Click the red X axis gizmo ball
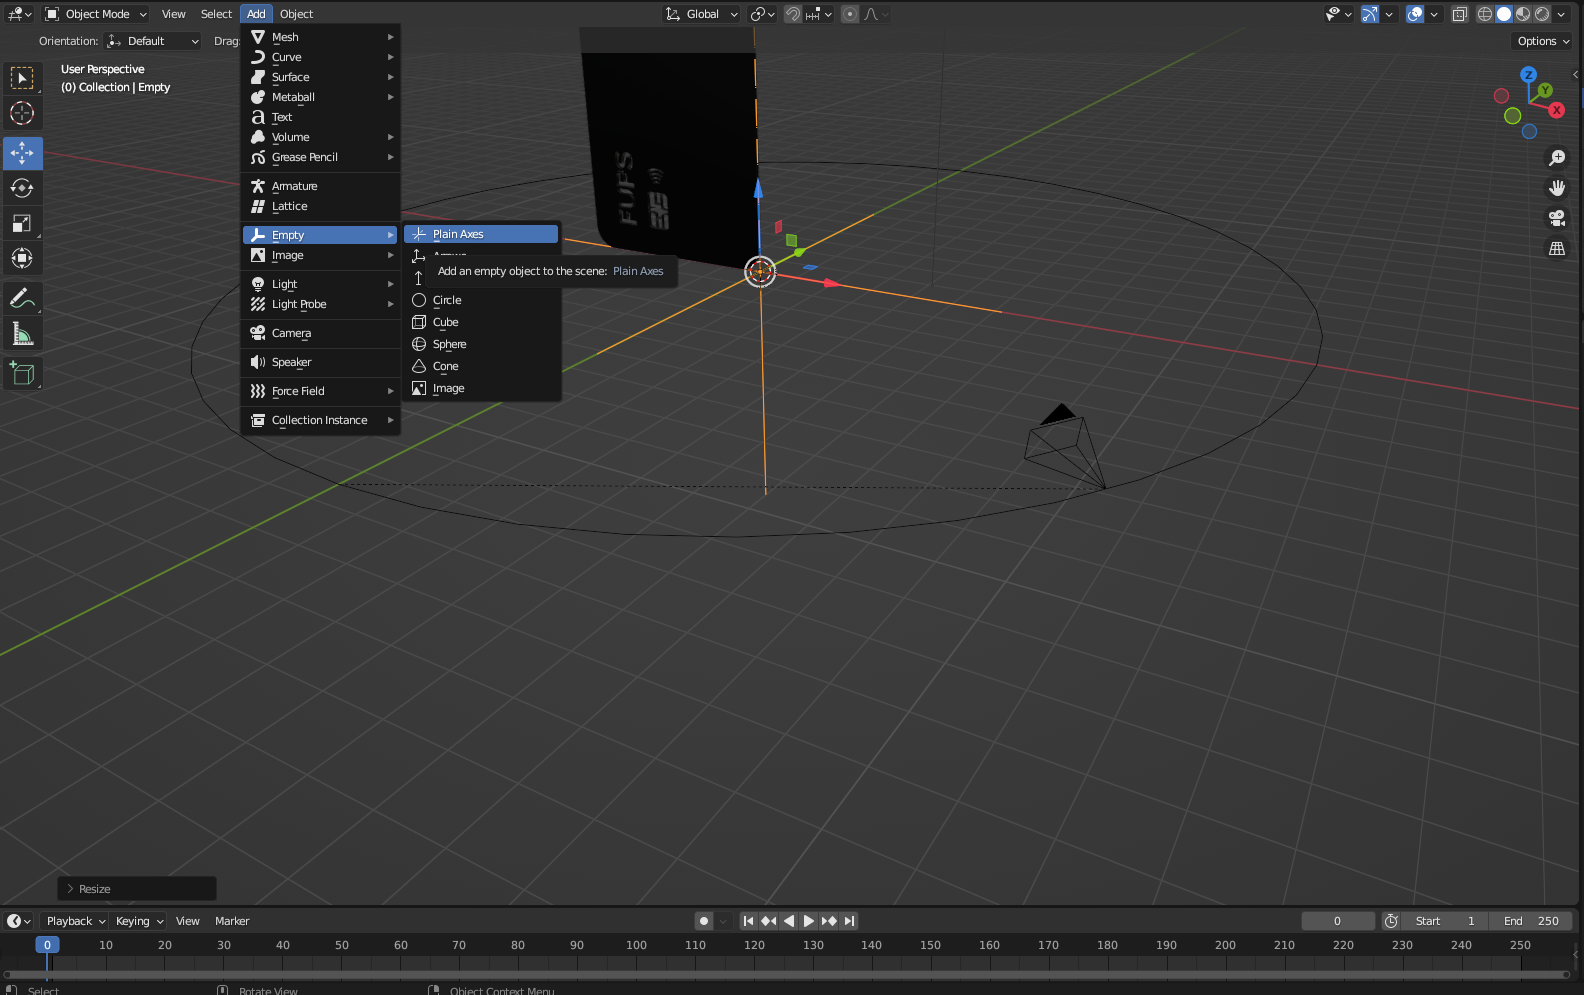This screenshot has height=995, width=1584. pyautogui.click(x=1556, y=110)
